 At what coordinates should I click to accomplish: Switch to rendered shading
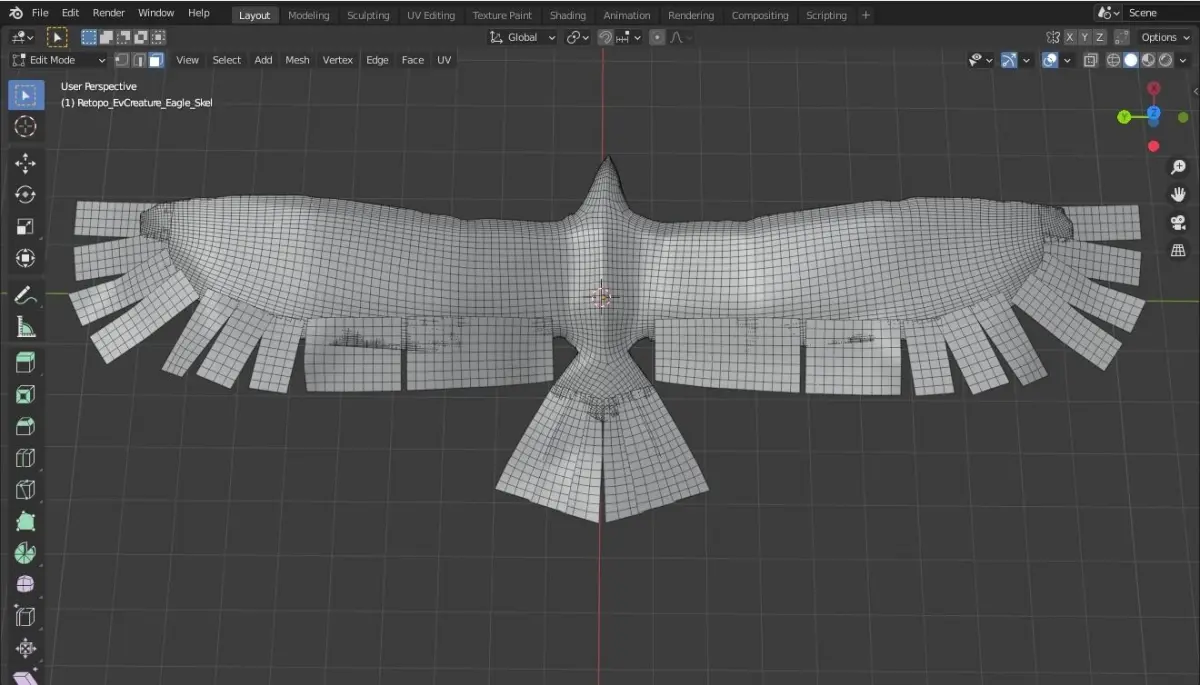click(x=1165, y=60)
